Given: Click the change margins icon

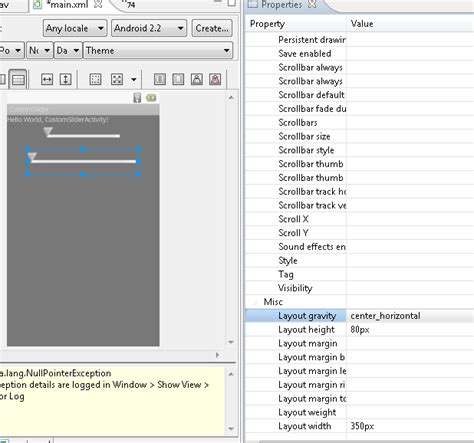Looking at the screenshot, I should [95, 79].
